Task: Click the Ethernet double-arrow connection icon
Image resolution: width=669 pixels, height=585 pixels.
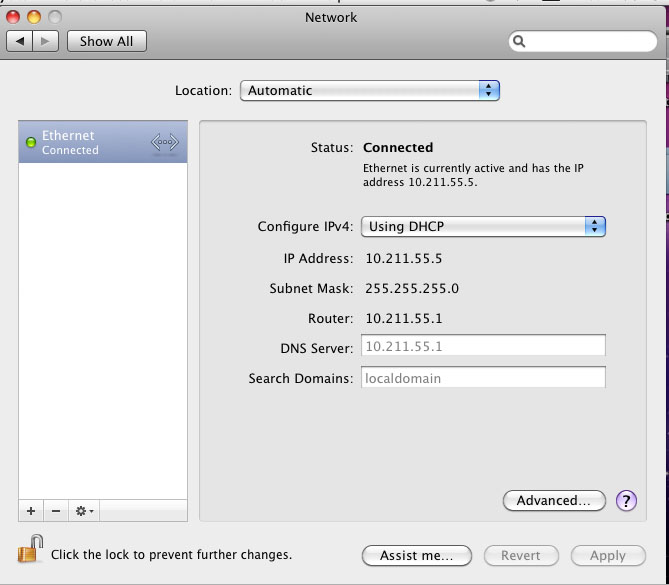Action: (165, 142)
